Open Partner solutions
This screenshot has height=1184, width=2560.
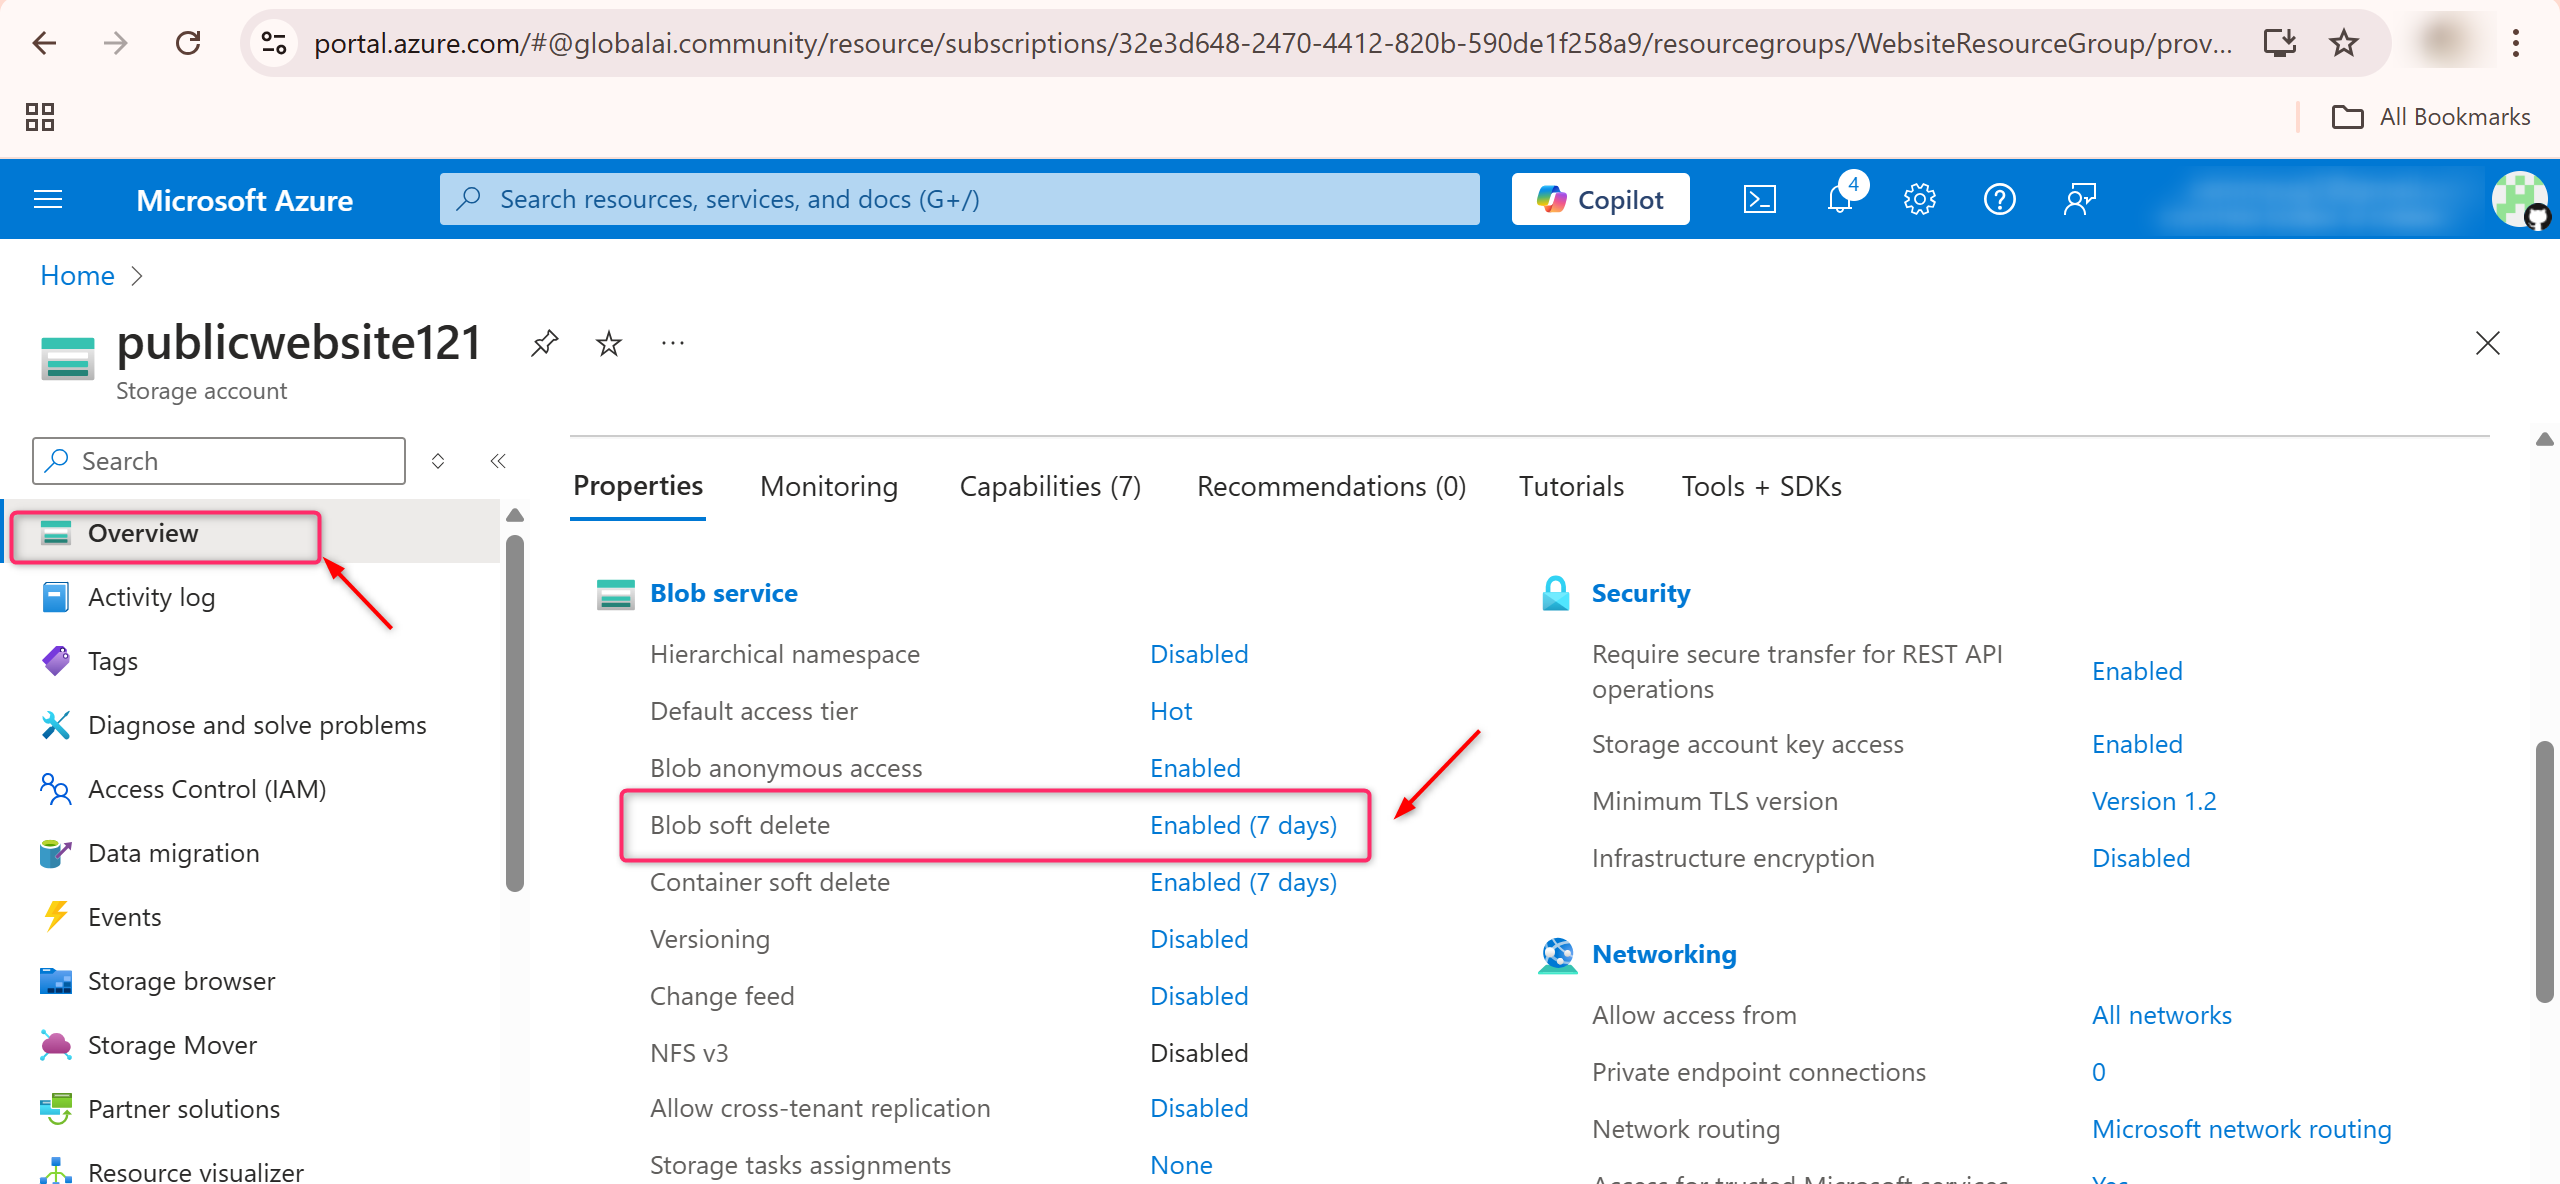click(x=184, y=1109)
